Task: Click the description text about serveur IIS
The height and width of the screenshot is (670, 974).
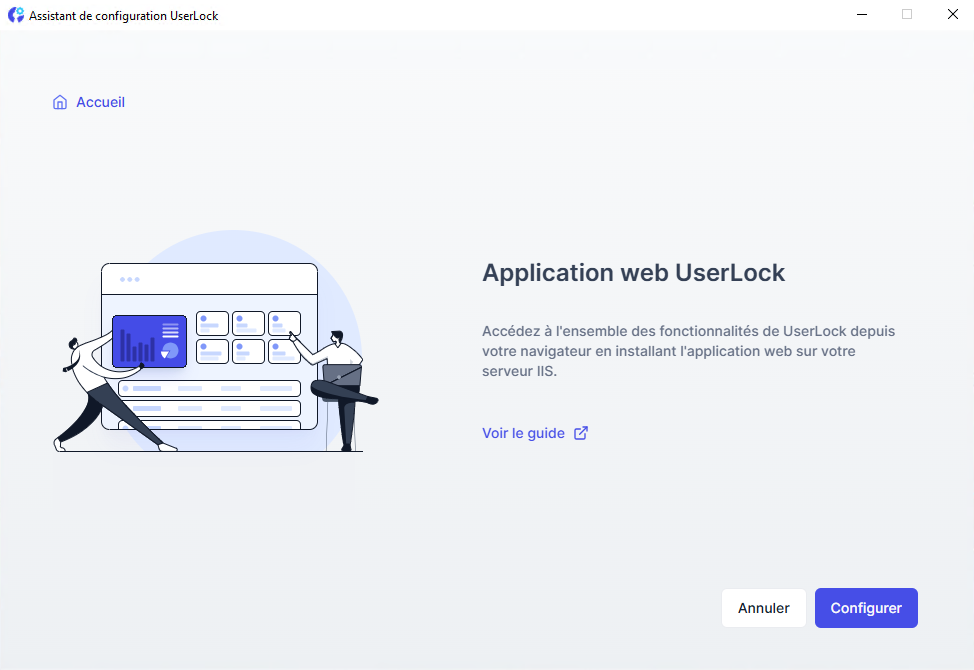Action: click(688, 351)
